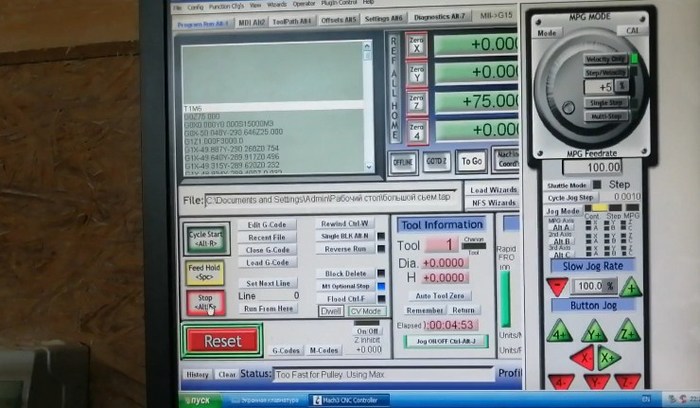
Task: Toggle Shuttle Mode
Action: click(567, 185)
